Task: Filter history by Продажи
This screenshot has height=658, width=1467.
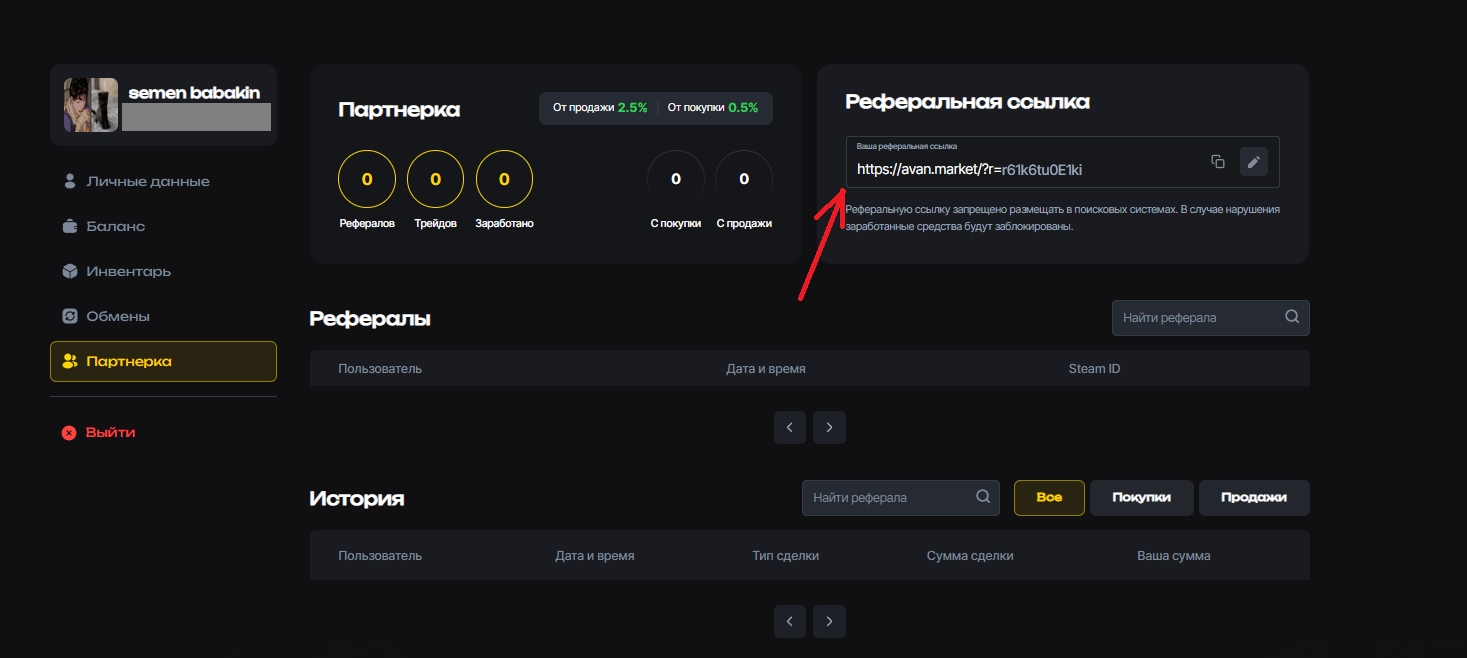Action: pos(1254,497)
